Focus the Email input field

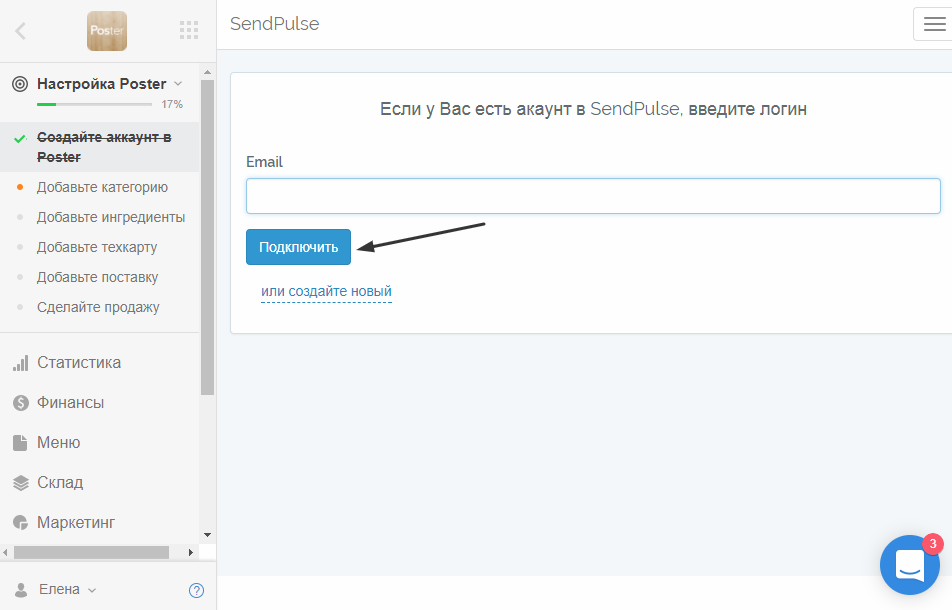593,195
